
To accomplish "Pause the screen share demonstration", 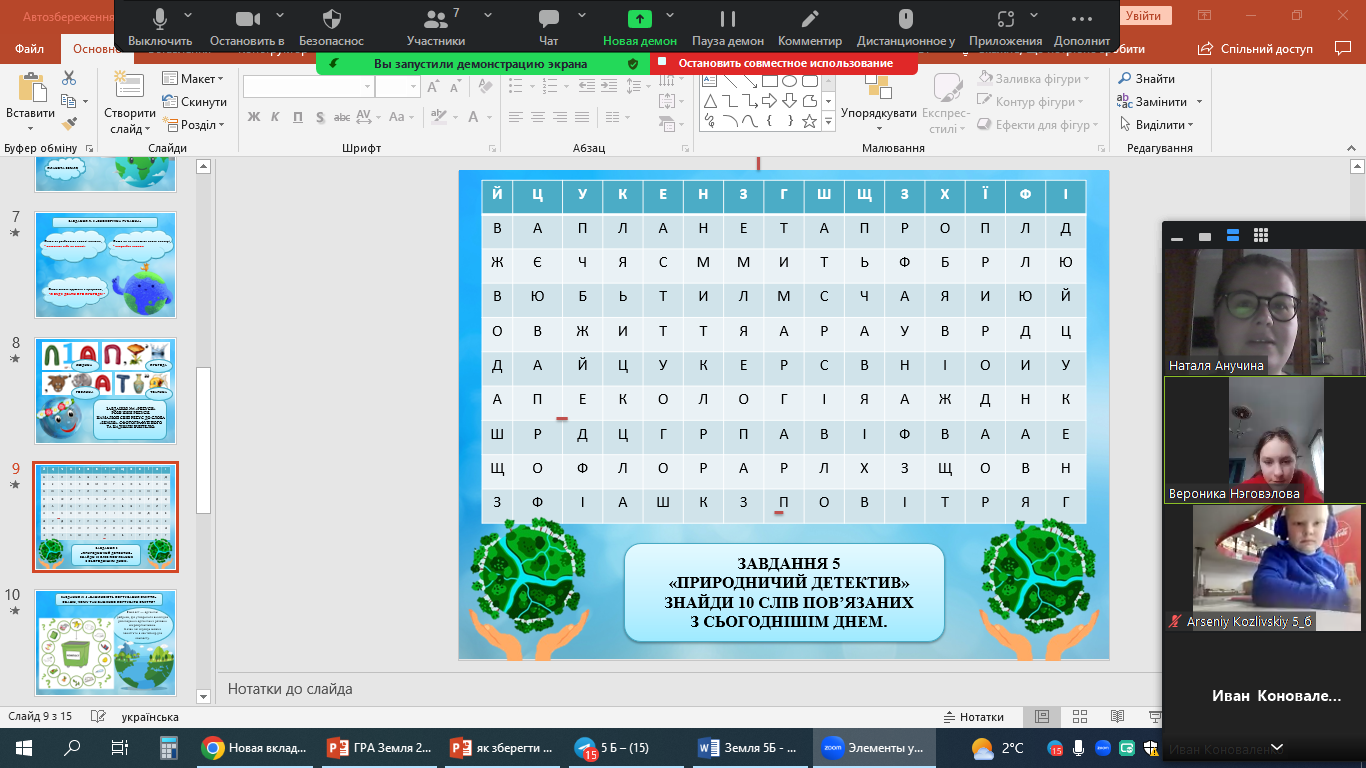I will tap(727, 25).
